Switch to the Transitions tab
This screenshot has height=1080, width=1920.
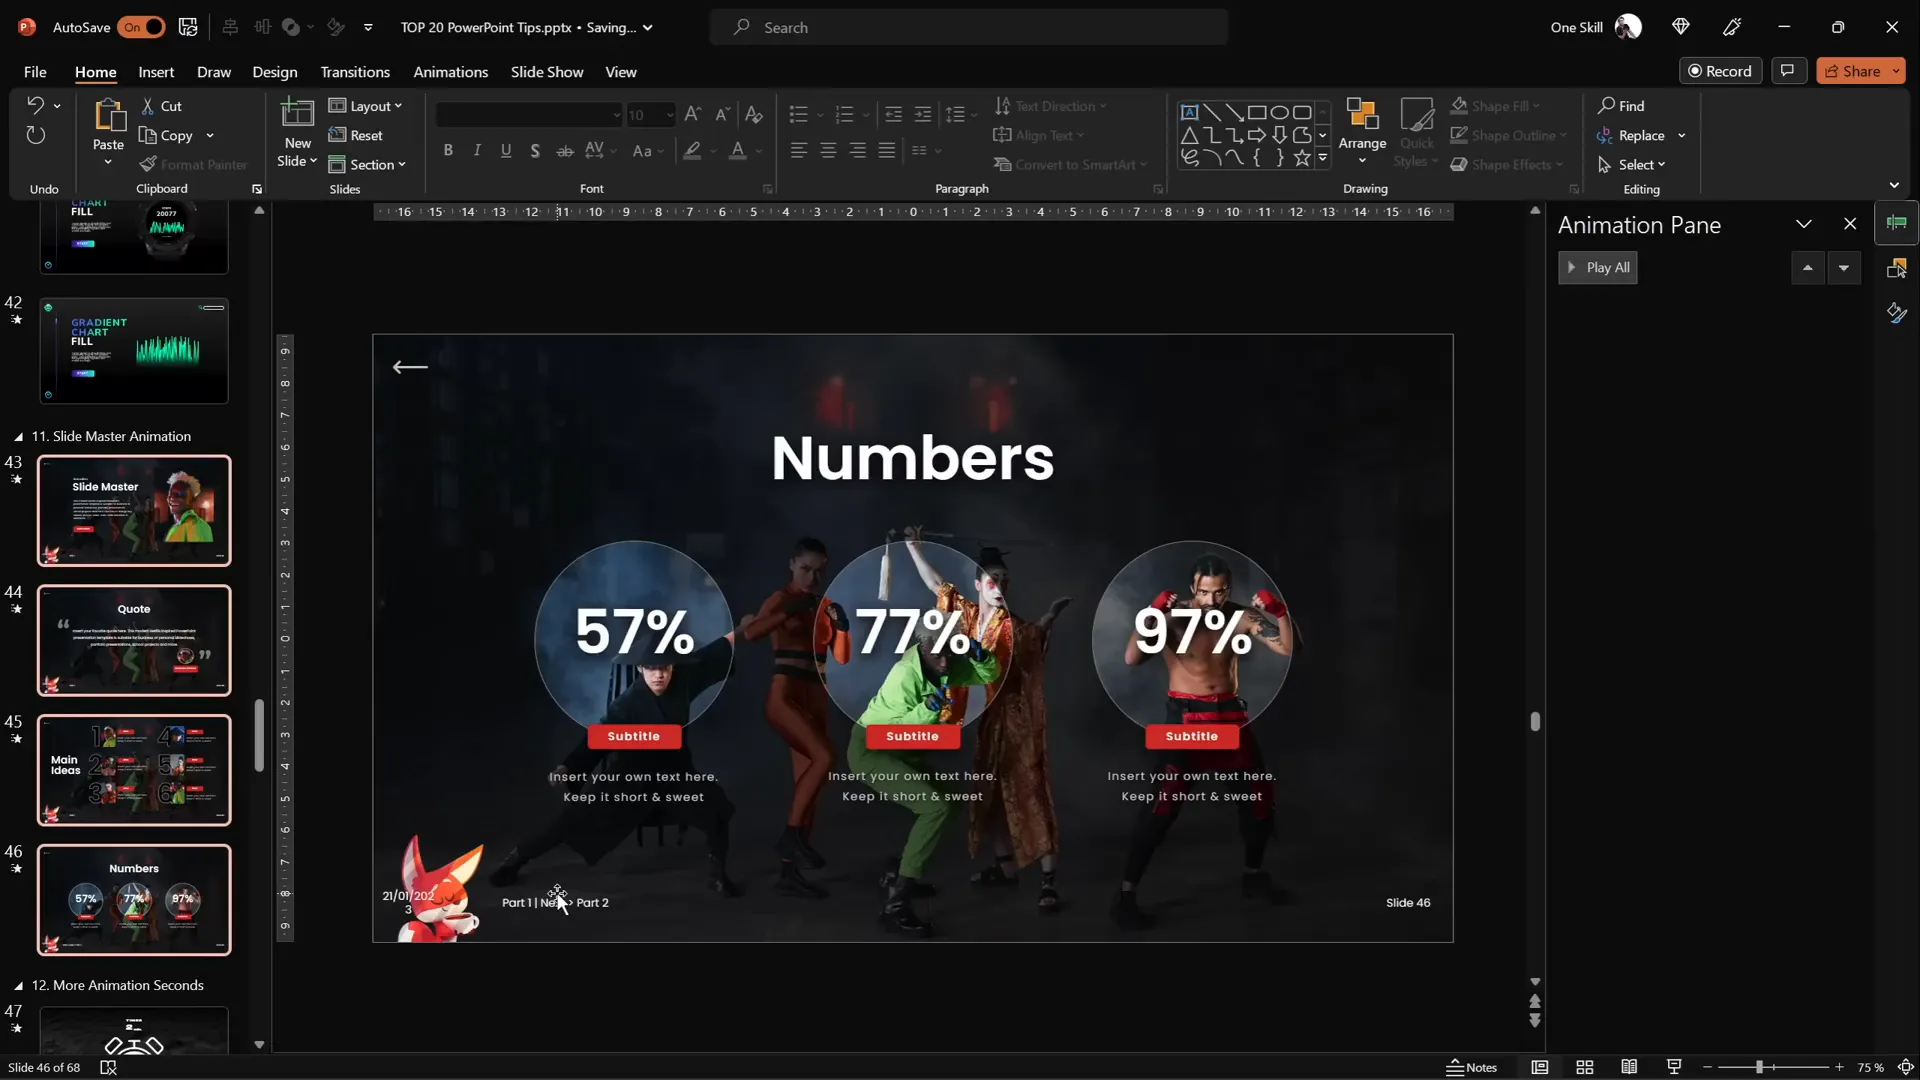point(355,72)
